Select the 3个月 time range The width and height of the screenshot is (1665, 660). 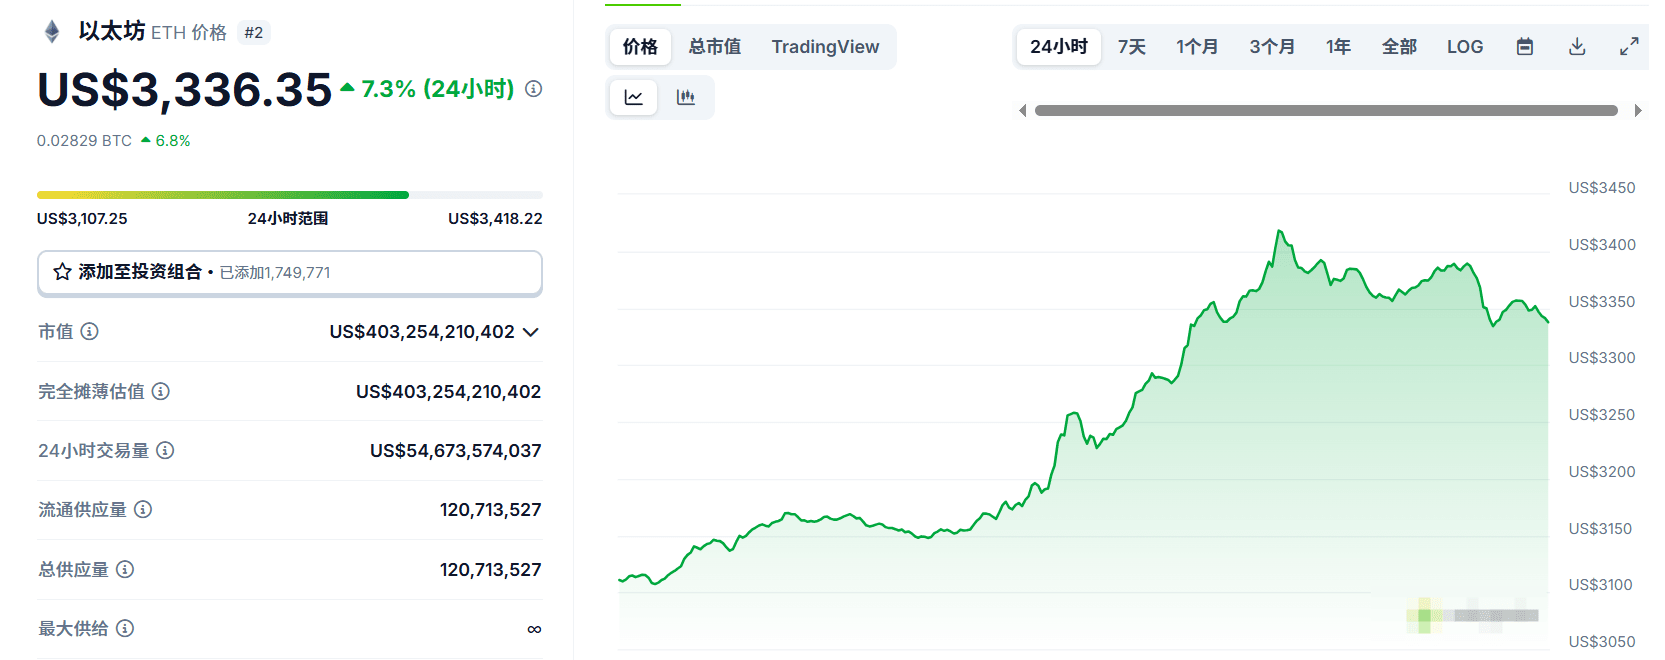click(x=1272, y=47)
